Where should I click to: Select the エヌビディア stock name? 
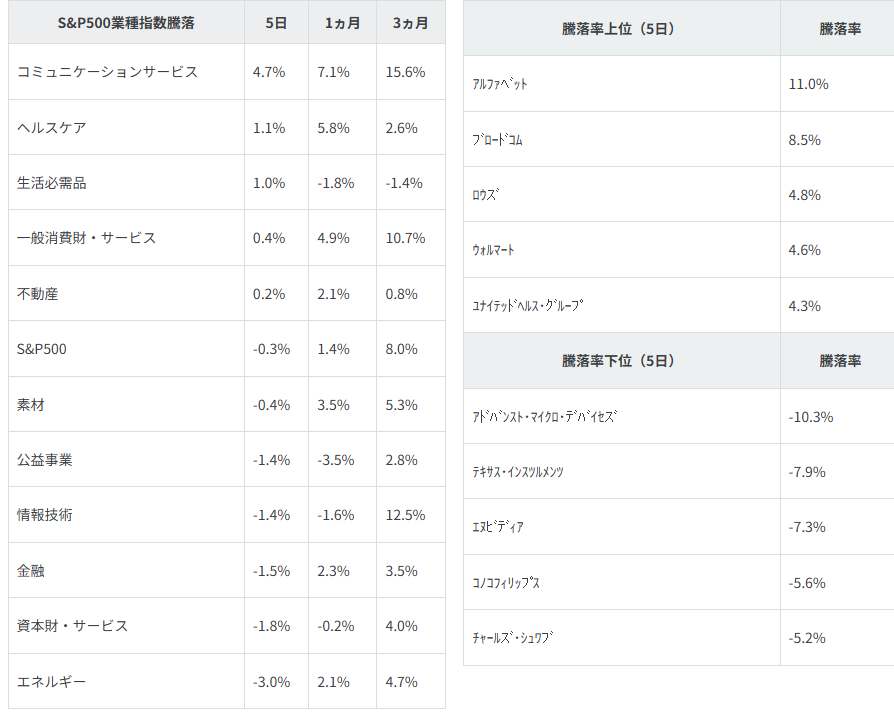point(498,527)
